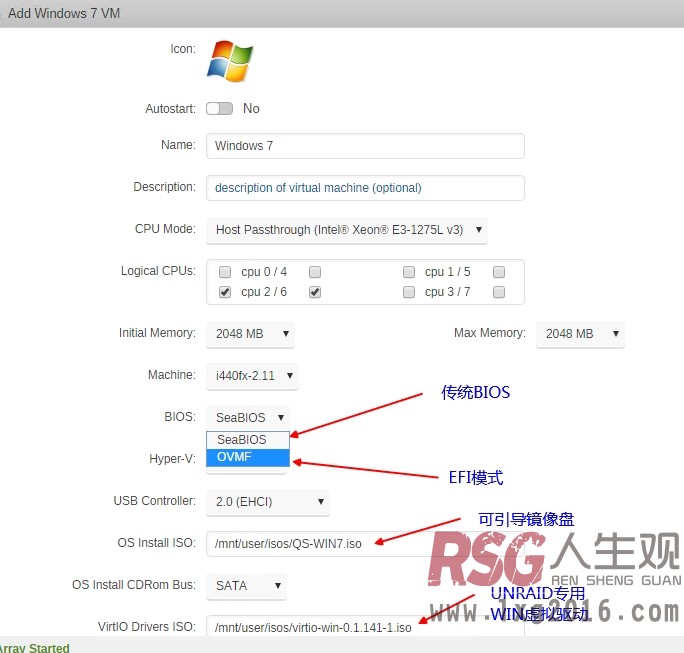Viewport: 684px width, 653px height.
Task: Click the BIOS SeaBIOS dropdown
Action: 248,417
